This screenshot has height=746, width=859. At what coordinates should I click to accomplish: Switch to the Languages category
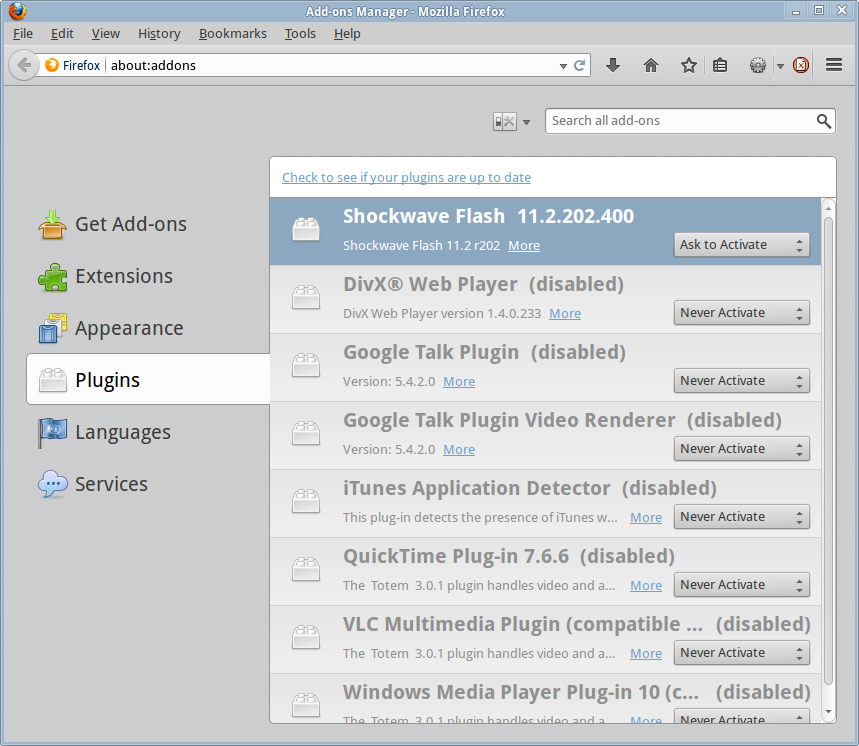coord(148,432)
